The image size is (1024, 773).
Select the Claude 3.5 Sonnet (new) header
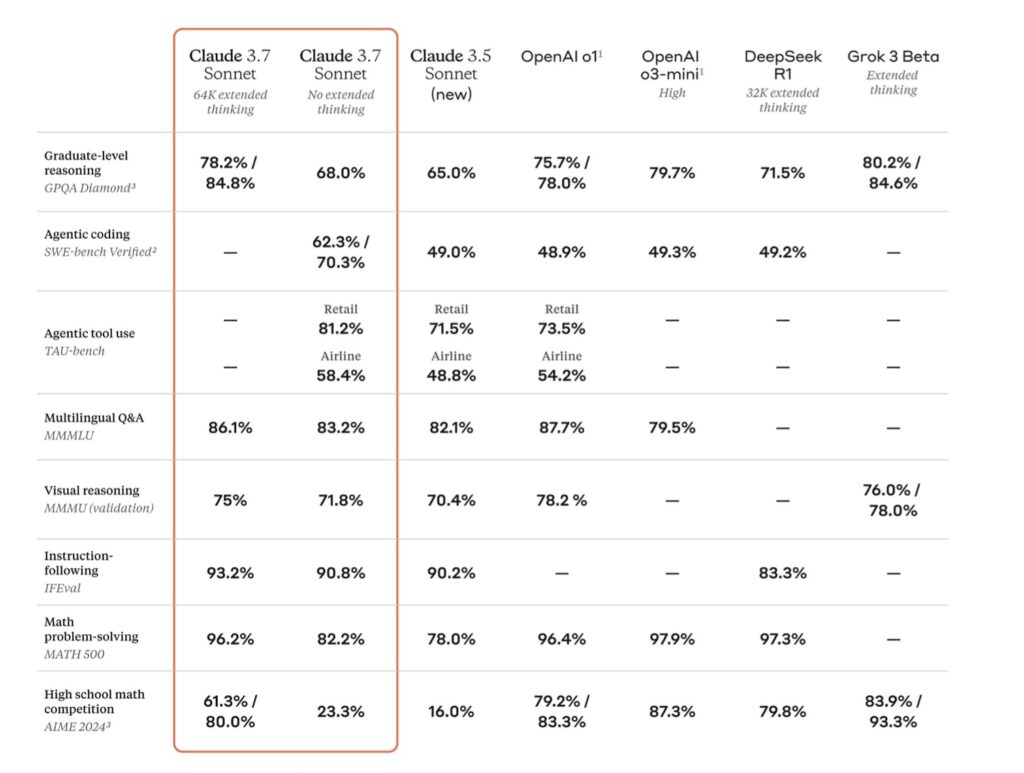coord(451,74)
